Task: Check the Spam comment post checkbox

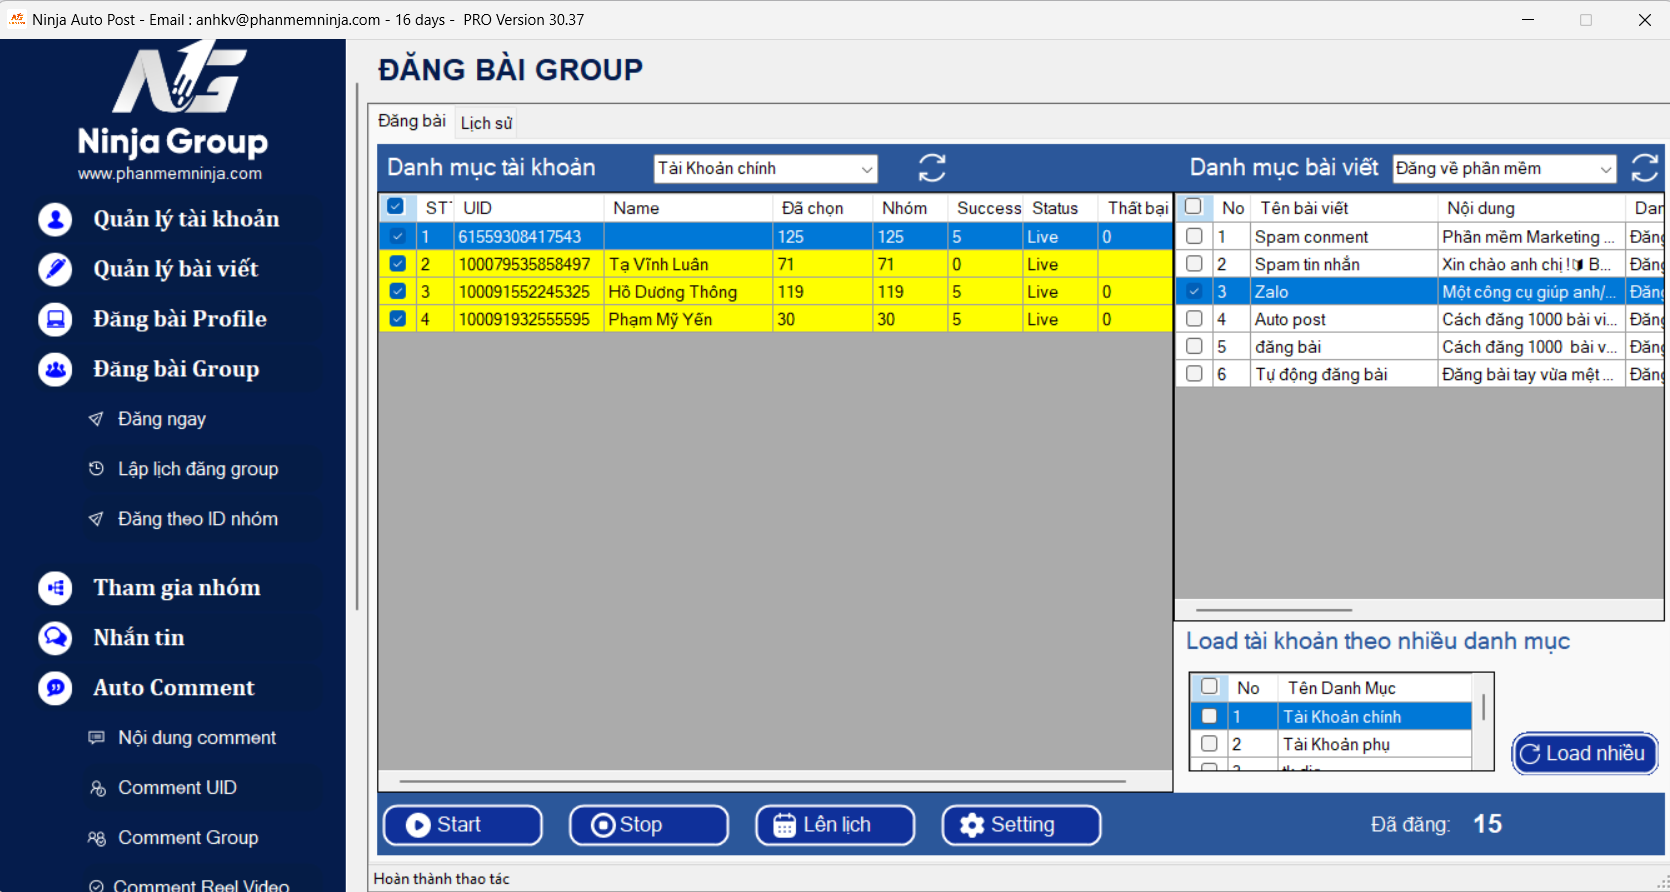Action: 1194,237
